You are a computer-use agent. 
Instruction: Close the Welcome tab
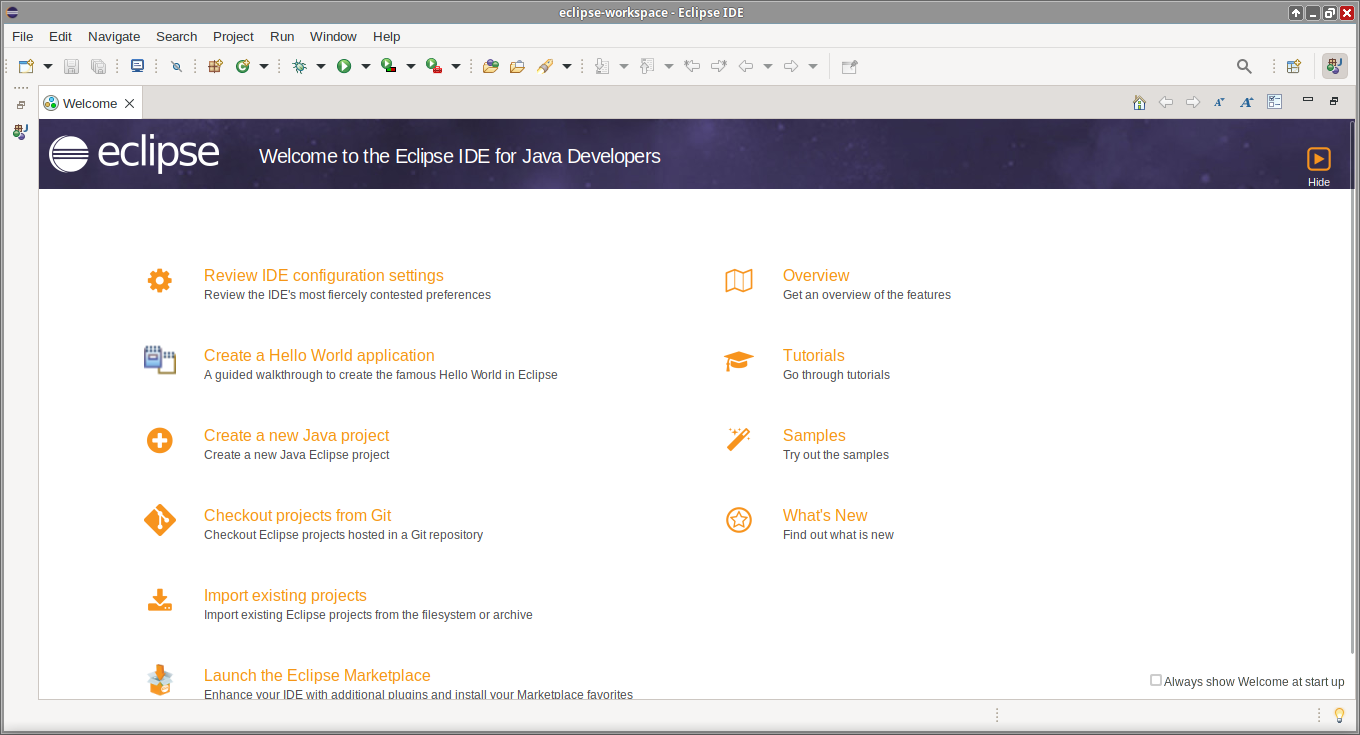130,103
